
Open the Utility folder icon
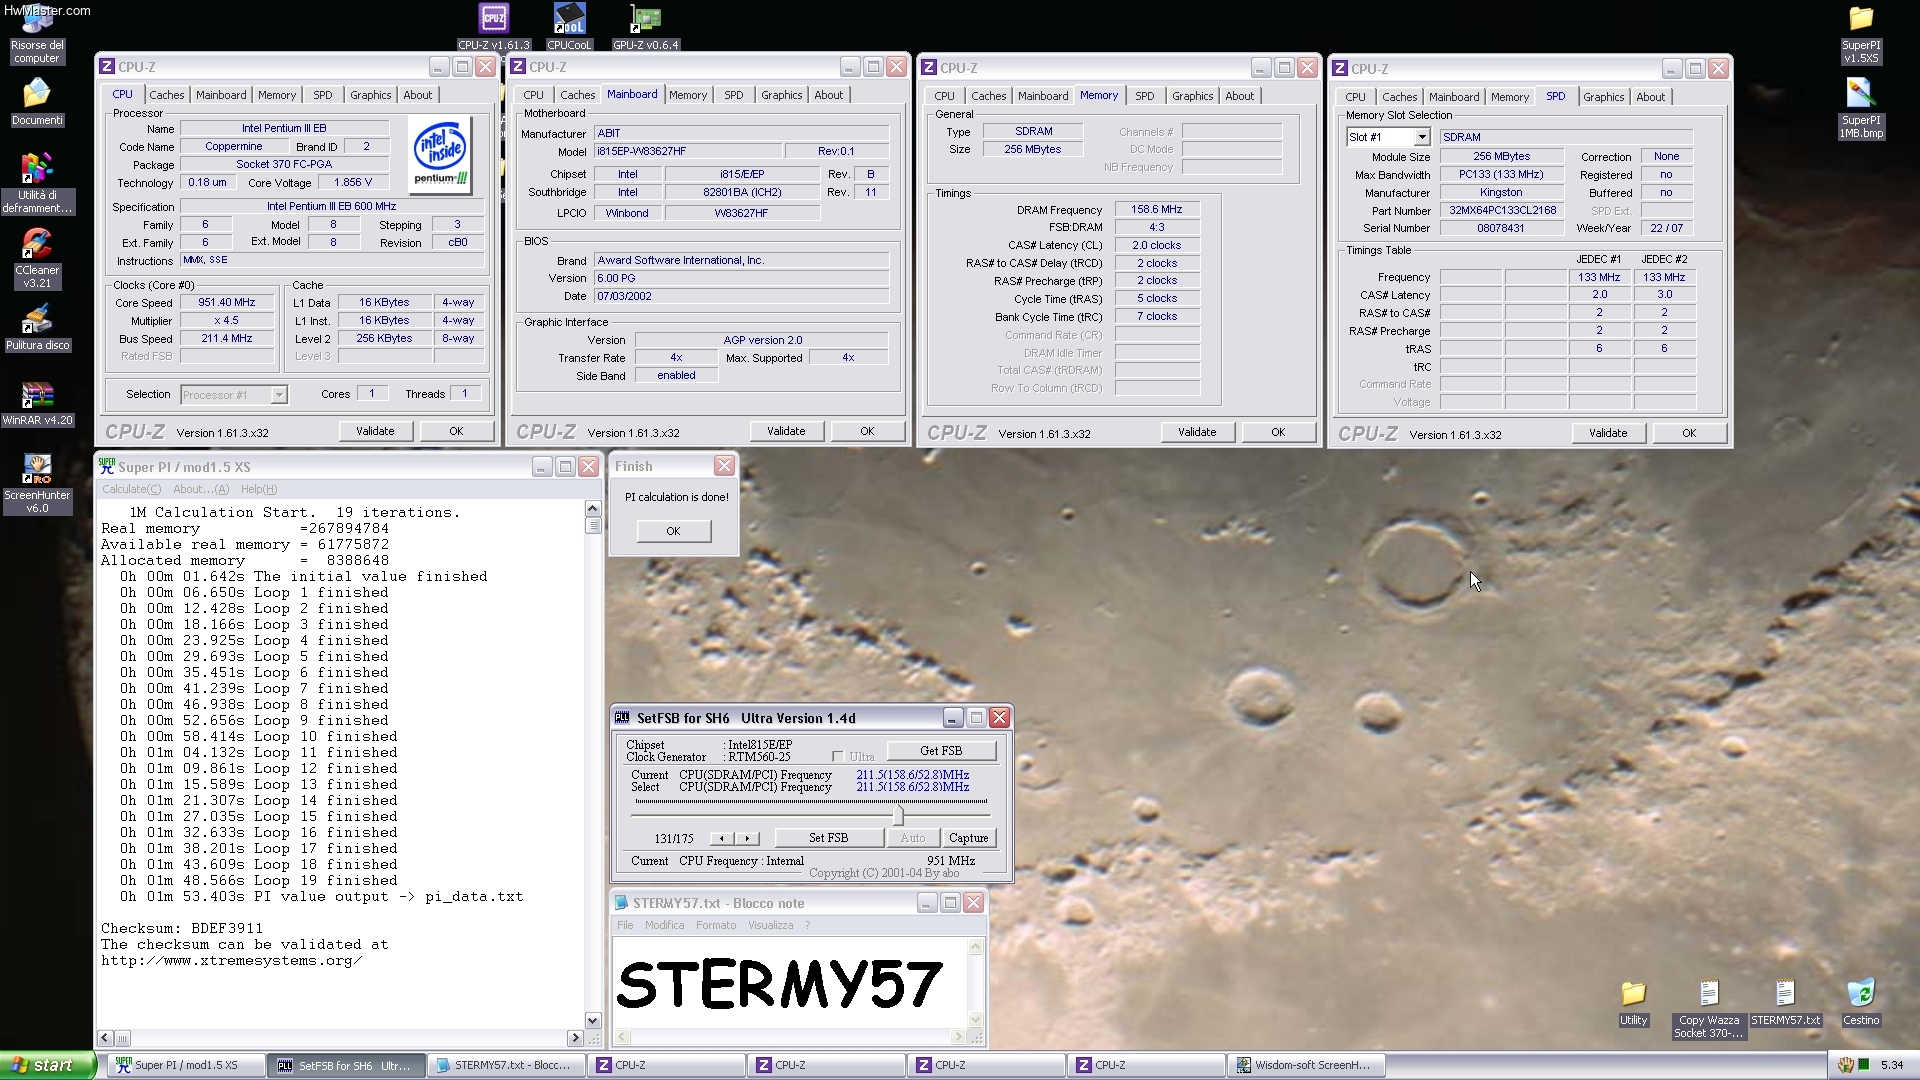pyautogui.click(x=1633, y=1003)
